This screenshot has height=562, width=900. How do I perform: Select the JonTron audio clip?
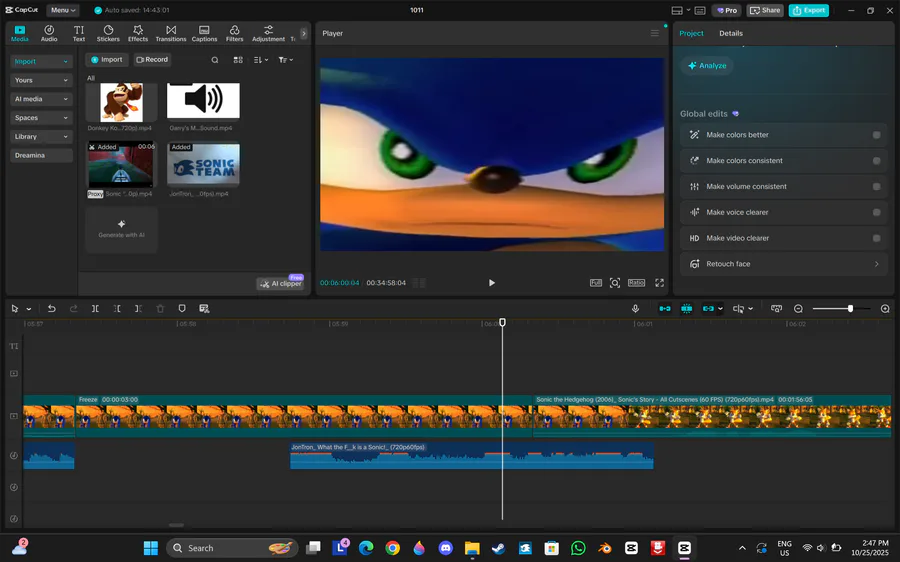point(471,455)
